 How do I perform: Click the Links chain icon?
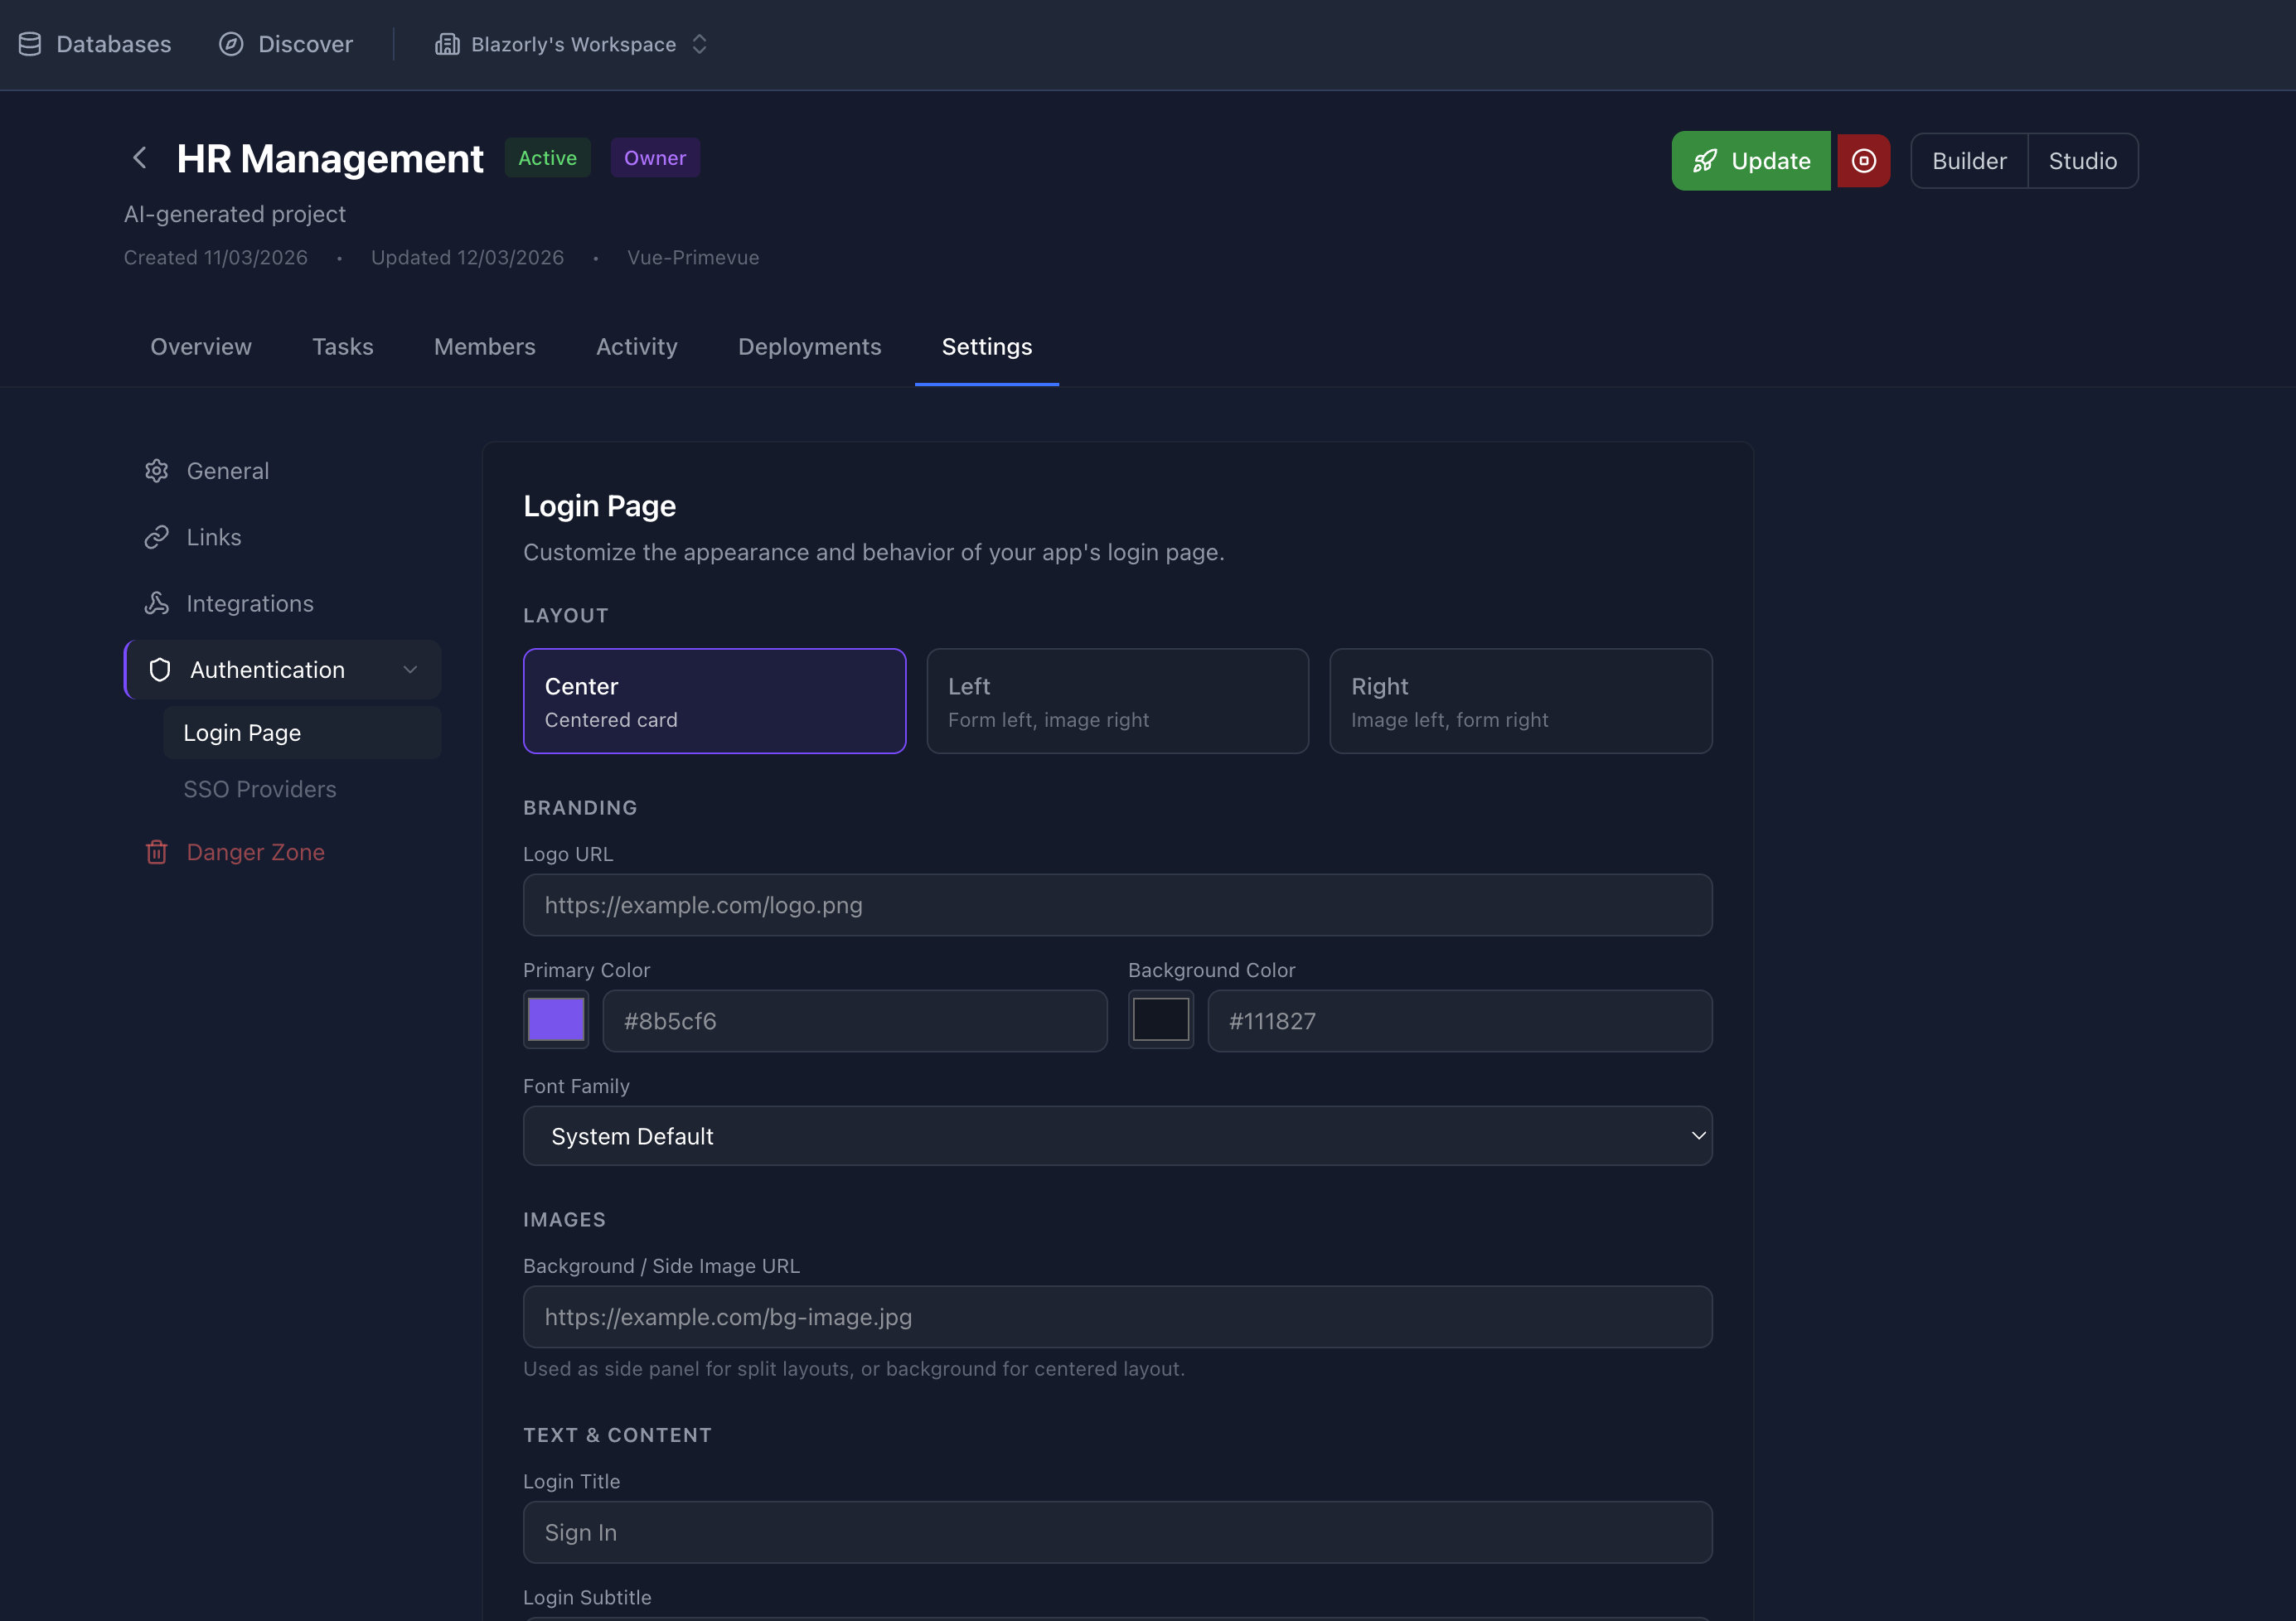pos(157,537)
